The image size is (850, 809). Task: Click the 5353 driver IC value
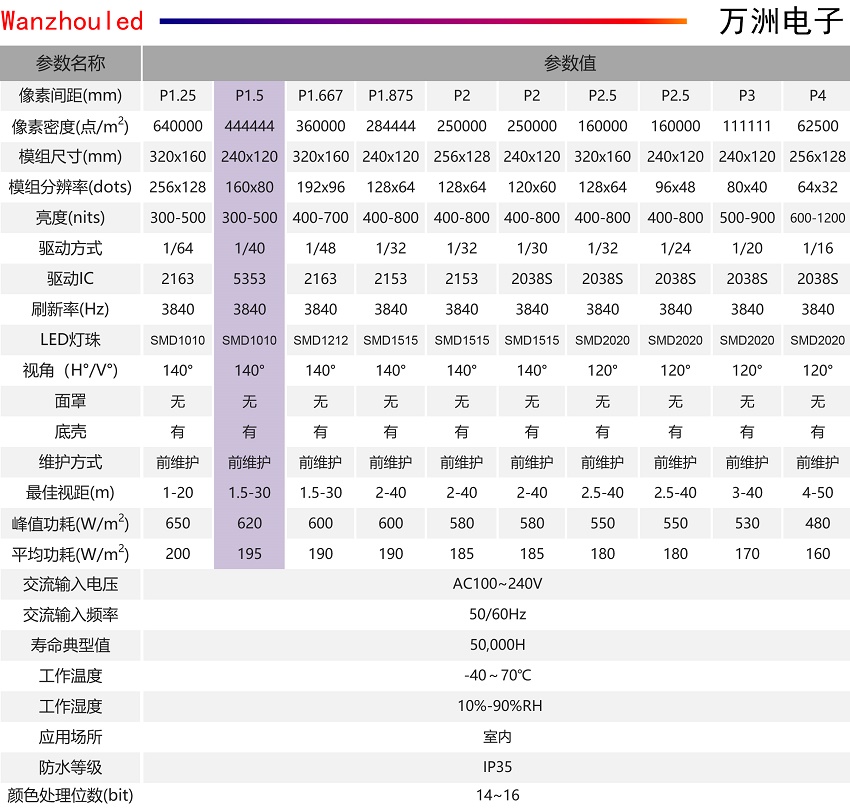(x=249, y=279)
